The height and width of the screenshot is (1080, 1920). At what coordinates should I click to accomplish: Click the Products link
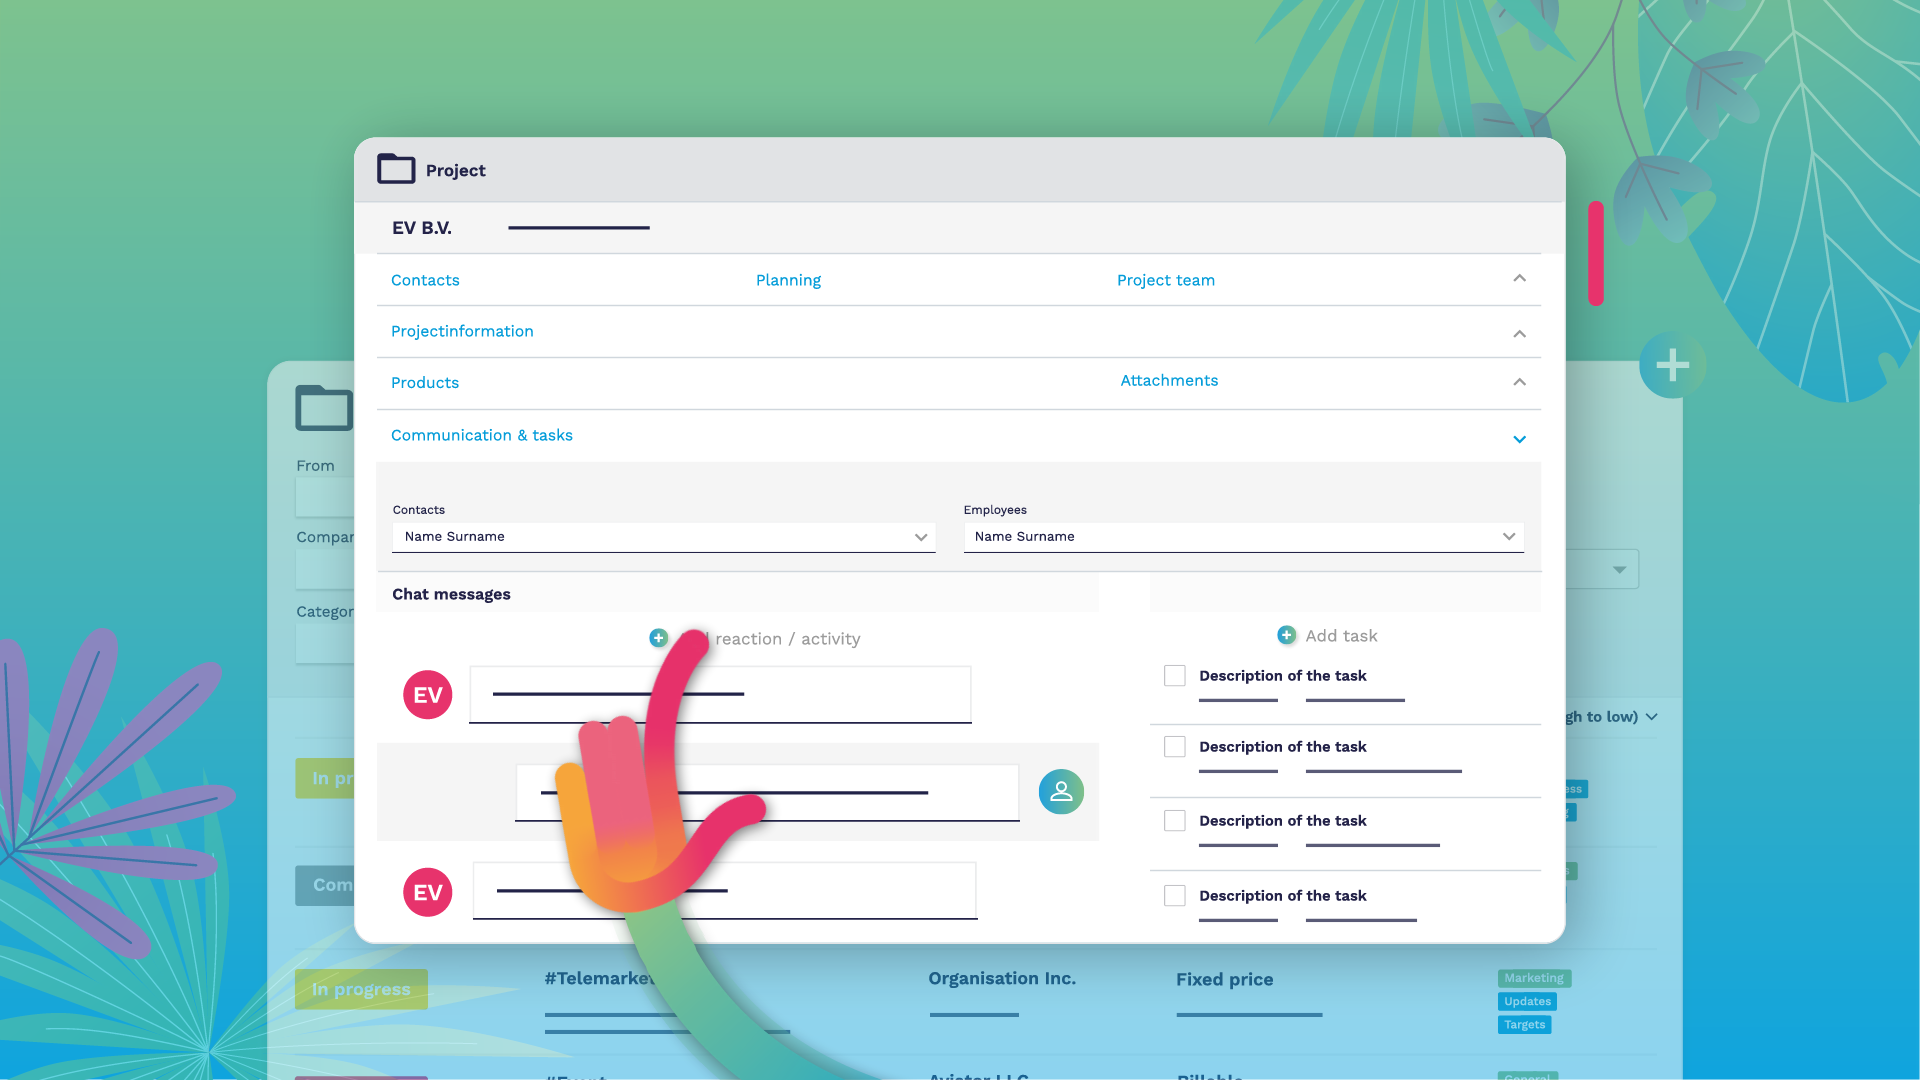pos(425,383)
